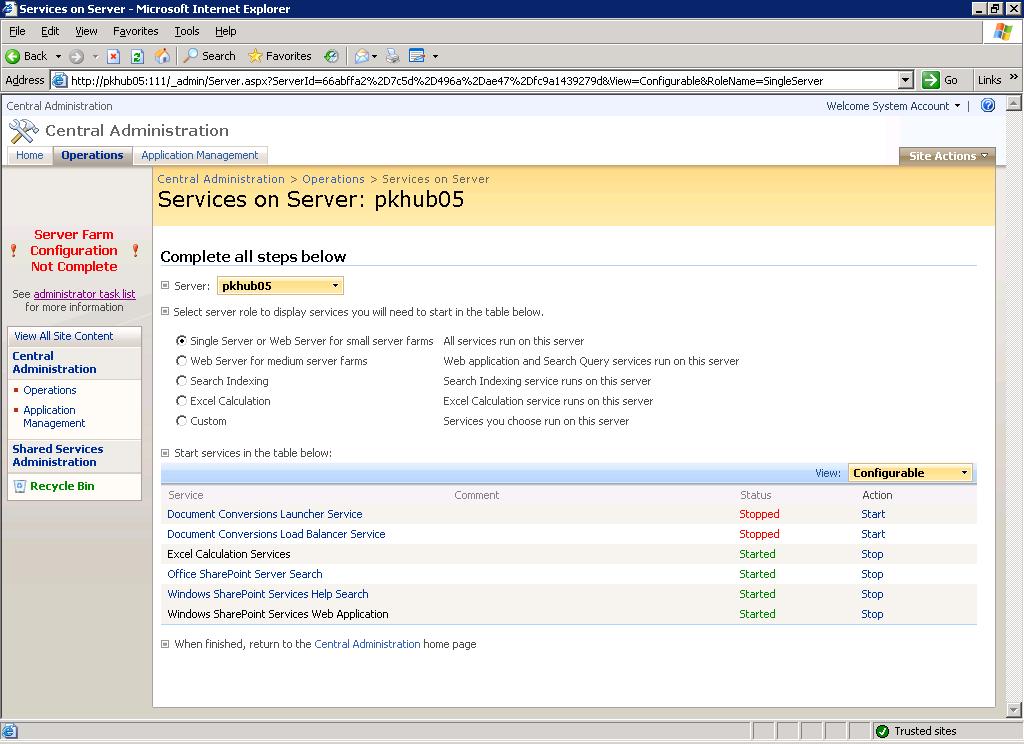Click the Go green arrow button
The height and width of the screenshot is (744, 1024).
click(x=931, y=80)
